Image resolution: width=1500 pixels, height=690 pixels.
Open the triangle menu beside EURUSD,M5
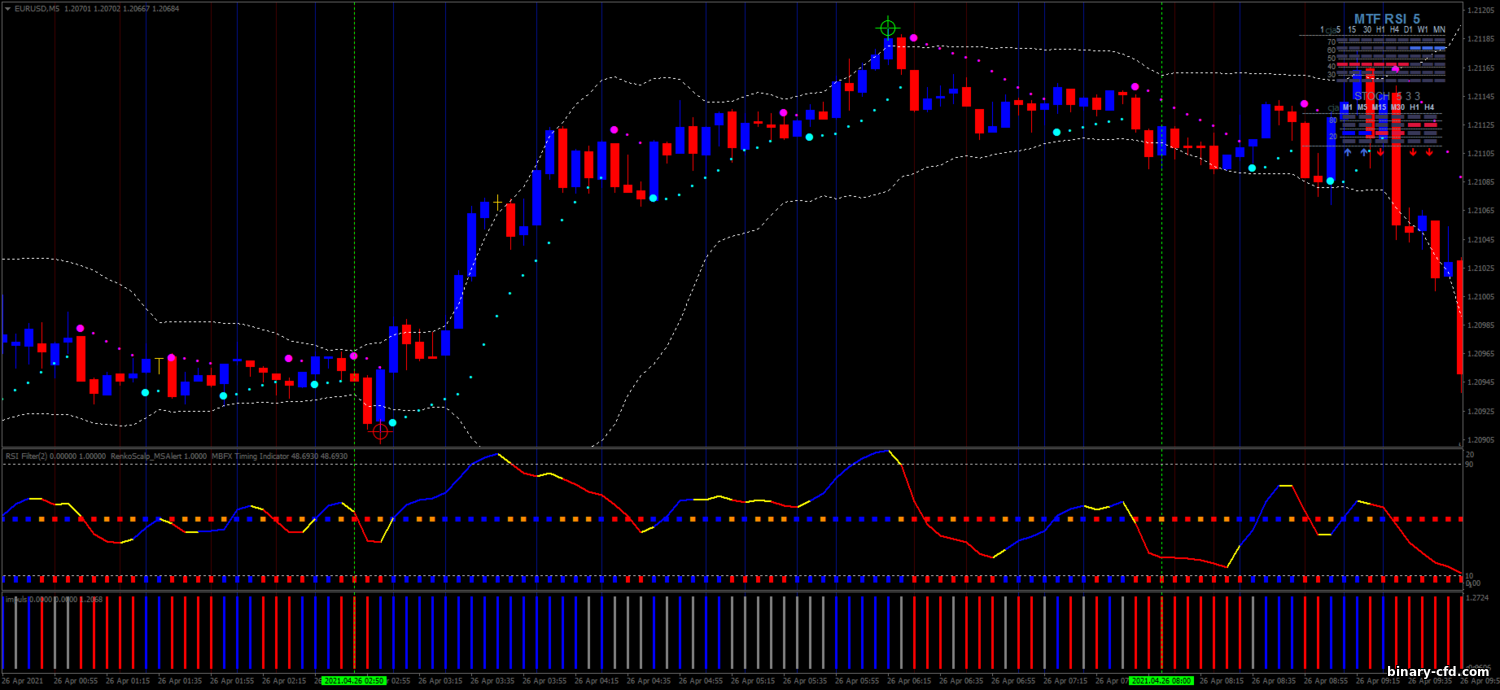click(x=8, y=8)
